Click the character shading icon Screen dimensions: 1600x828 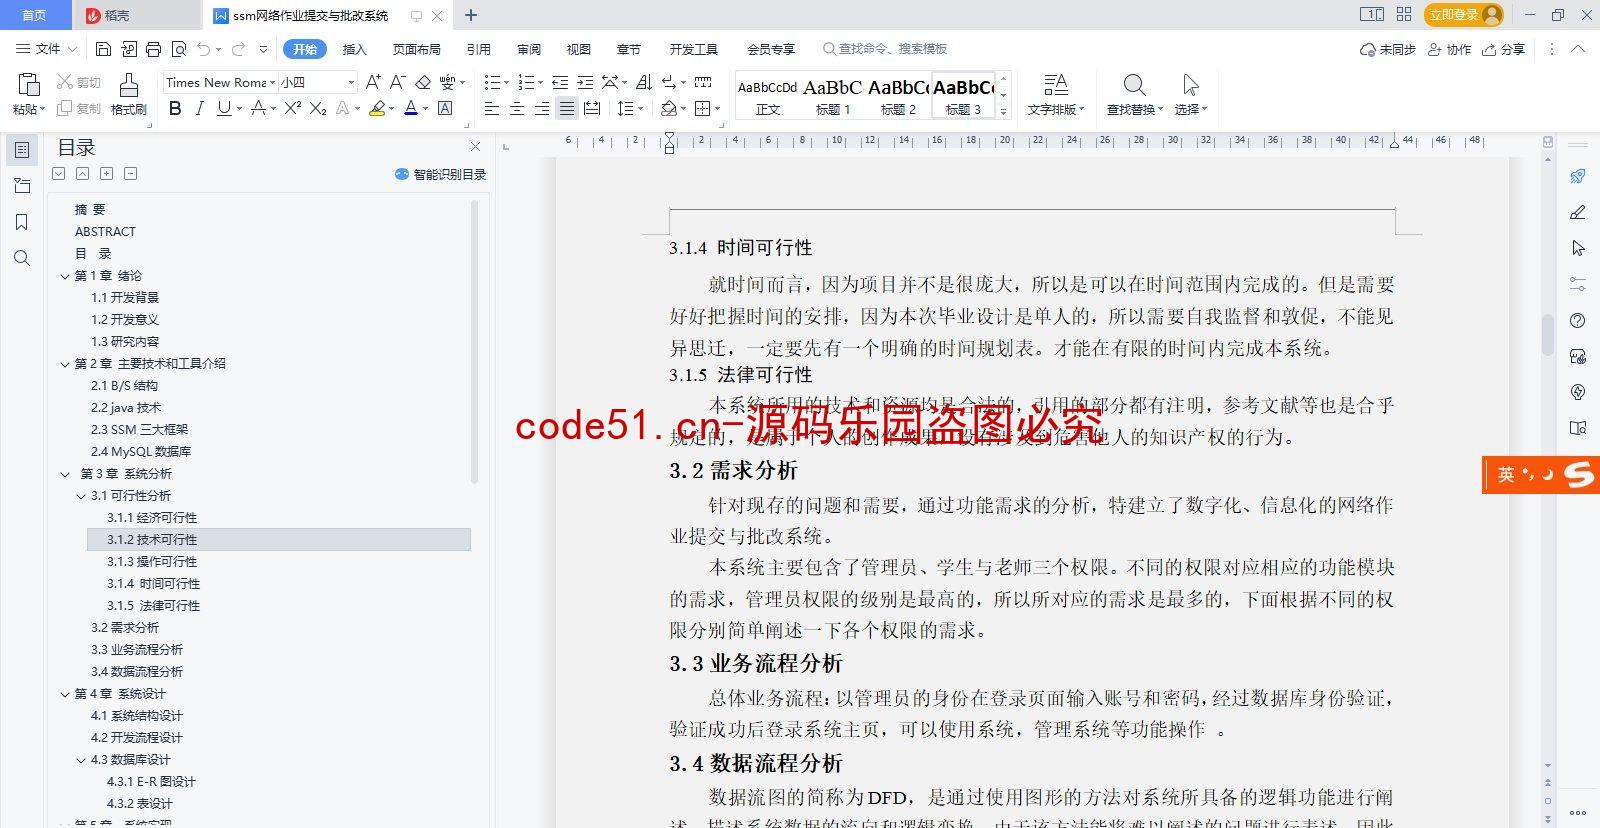(446, 108)
